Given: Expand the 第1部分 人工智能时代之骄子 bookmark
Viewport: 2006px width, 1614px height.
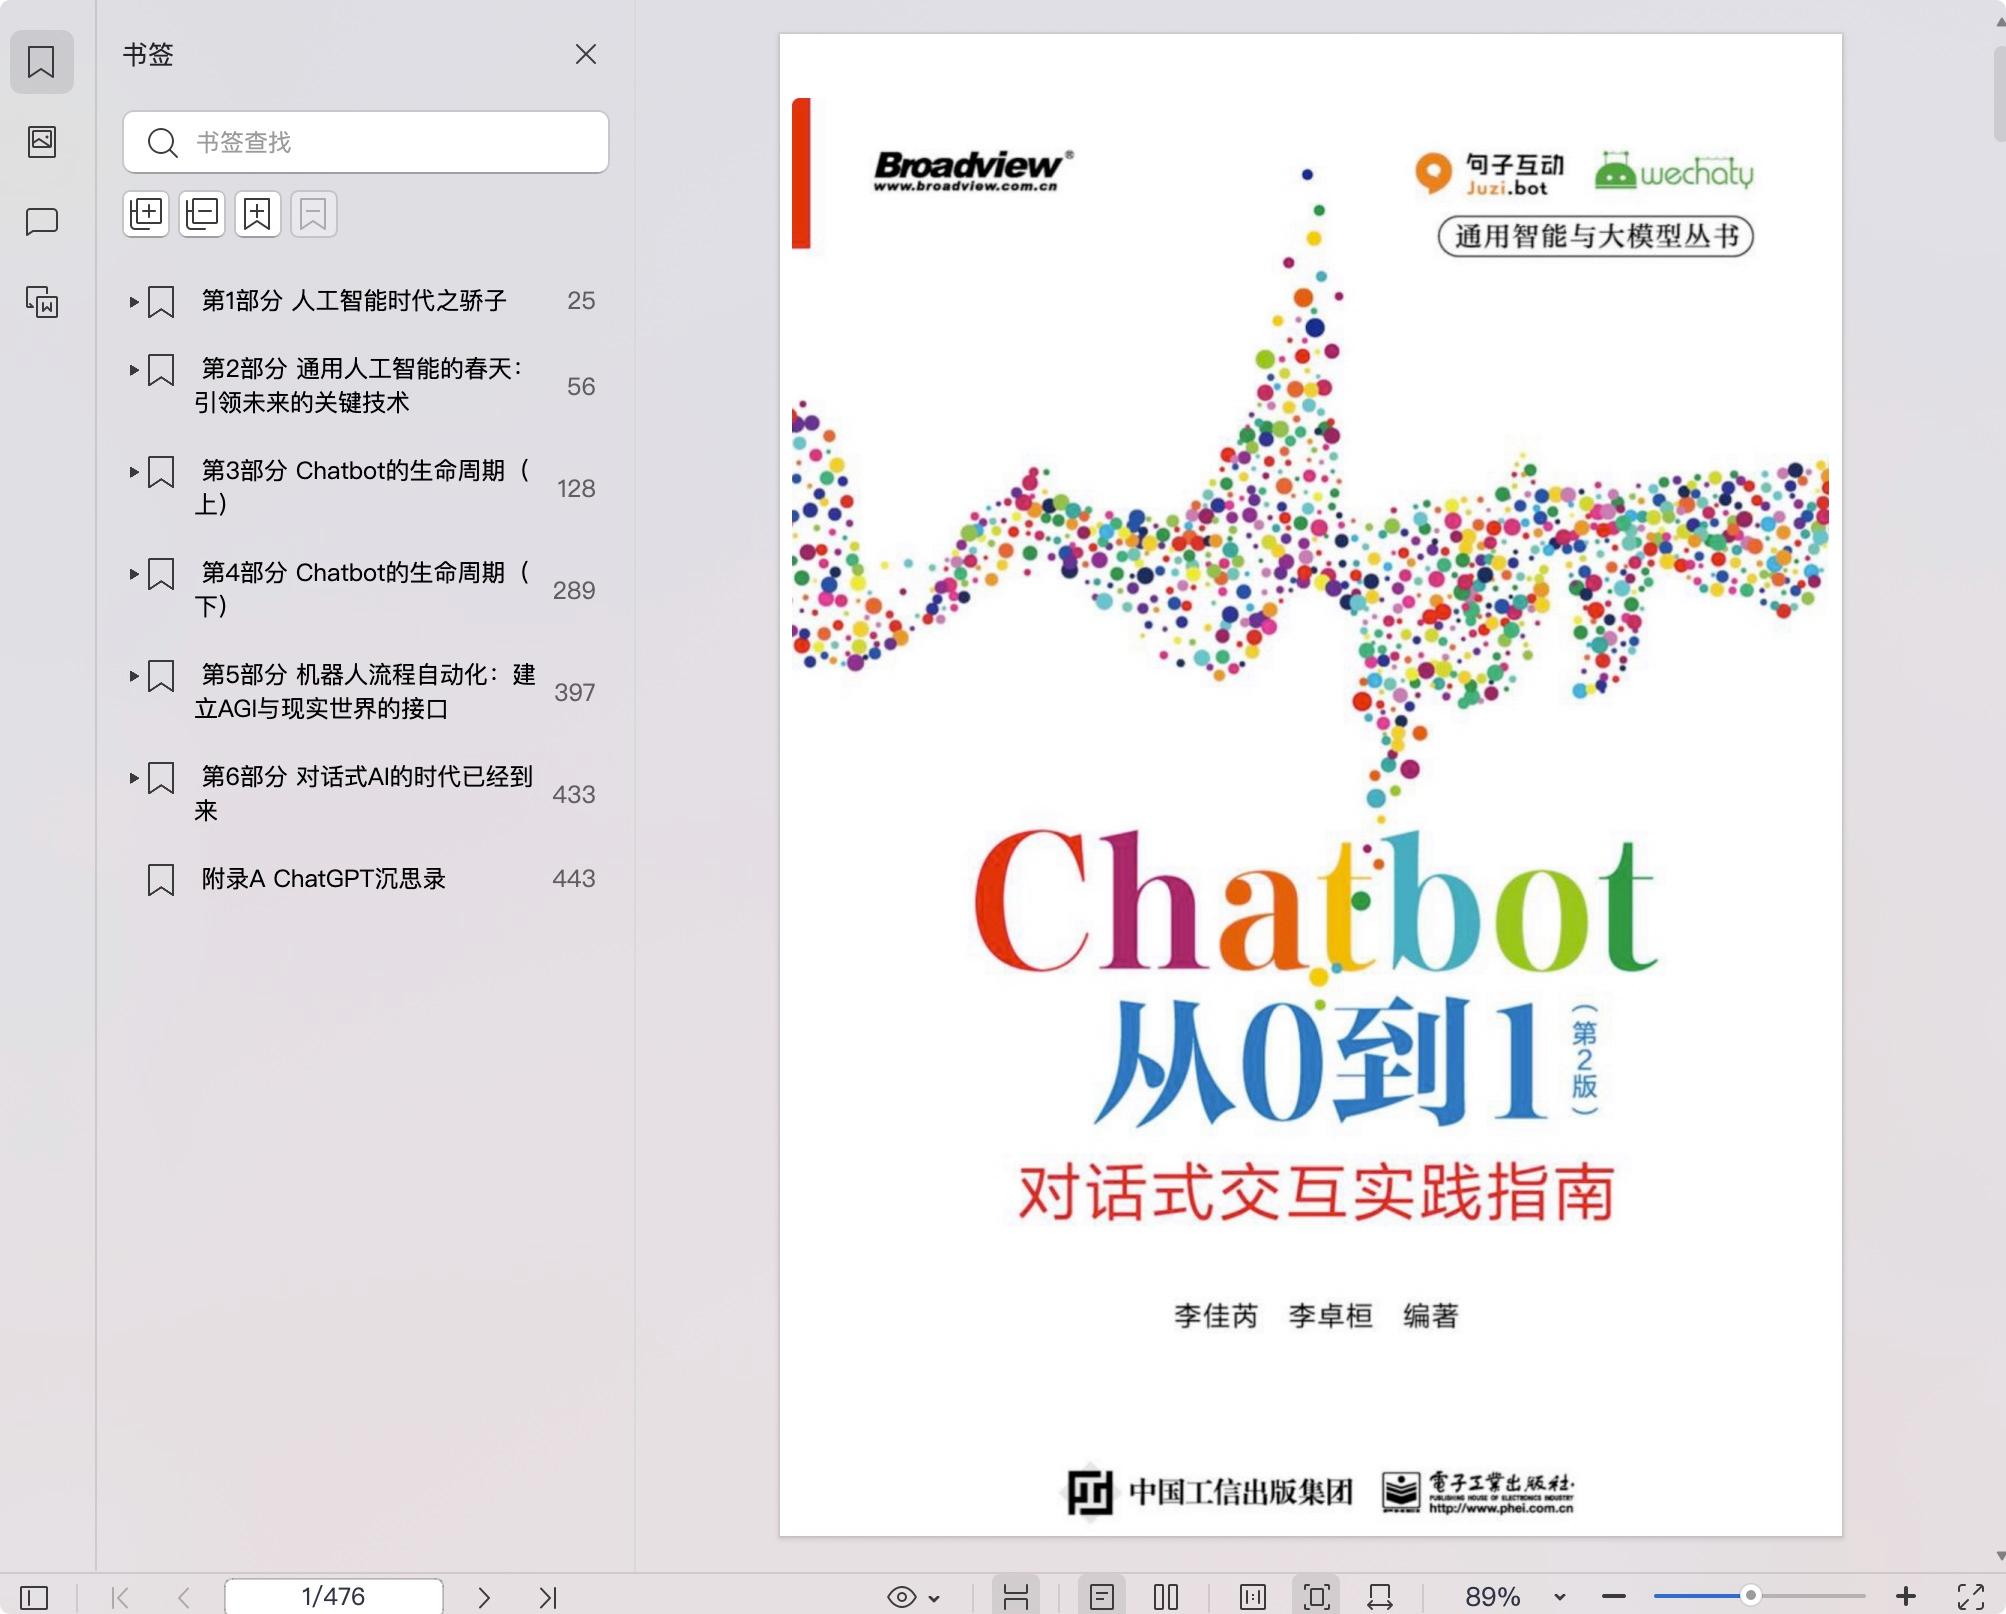Looking at the screenshot, I should (x=134, y=302).
